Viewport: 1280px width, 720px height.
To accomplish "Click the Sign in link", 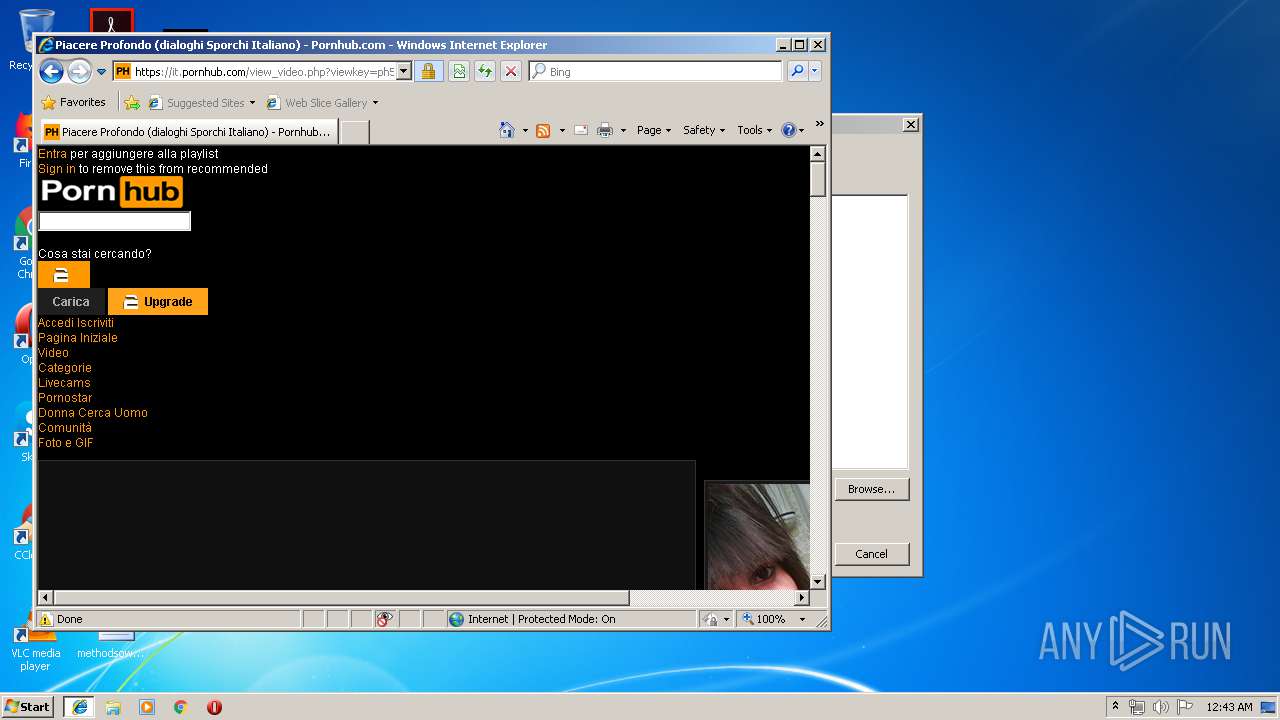I will tap(57, 169).
